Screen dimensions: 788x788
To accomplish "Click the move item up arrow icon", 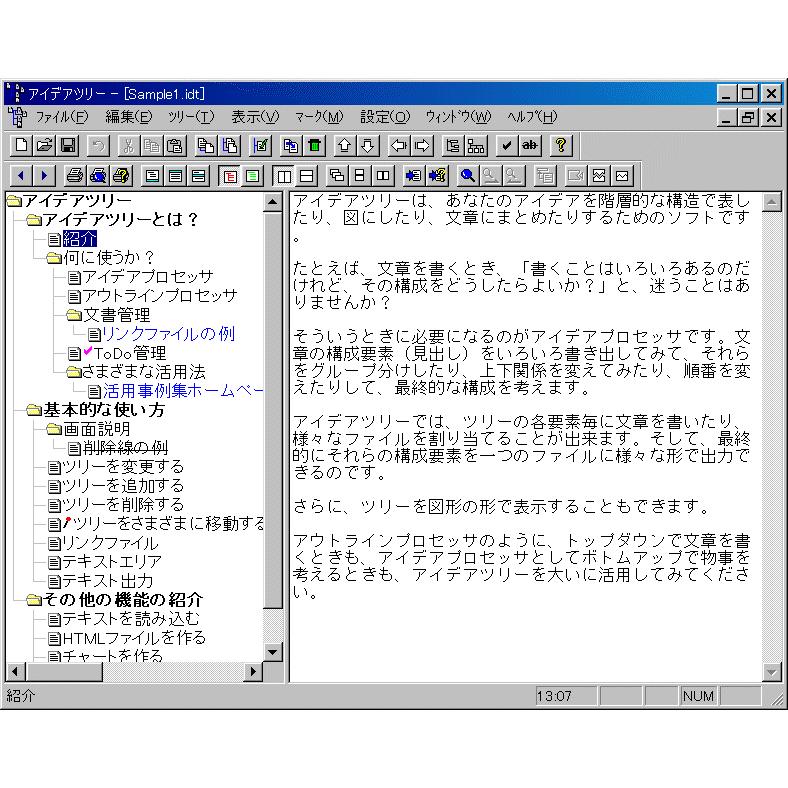I will (344, 145).
